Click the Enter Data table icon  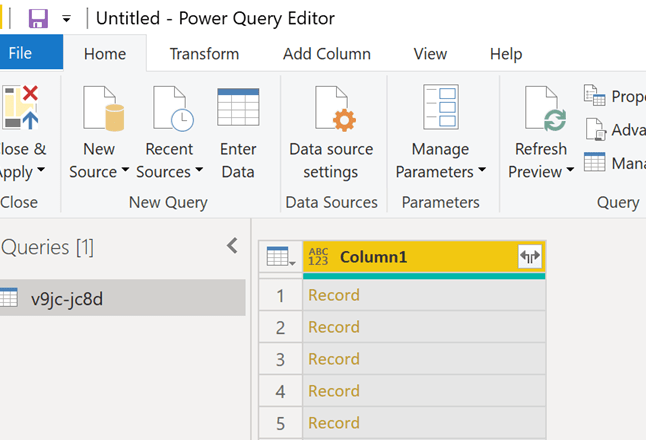tap(238, 108)
